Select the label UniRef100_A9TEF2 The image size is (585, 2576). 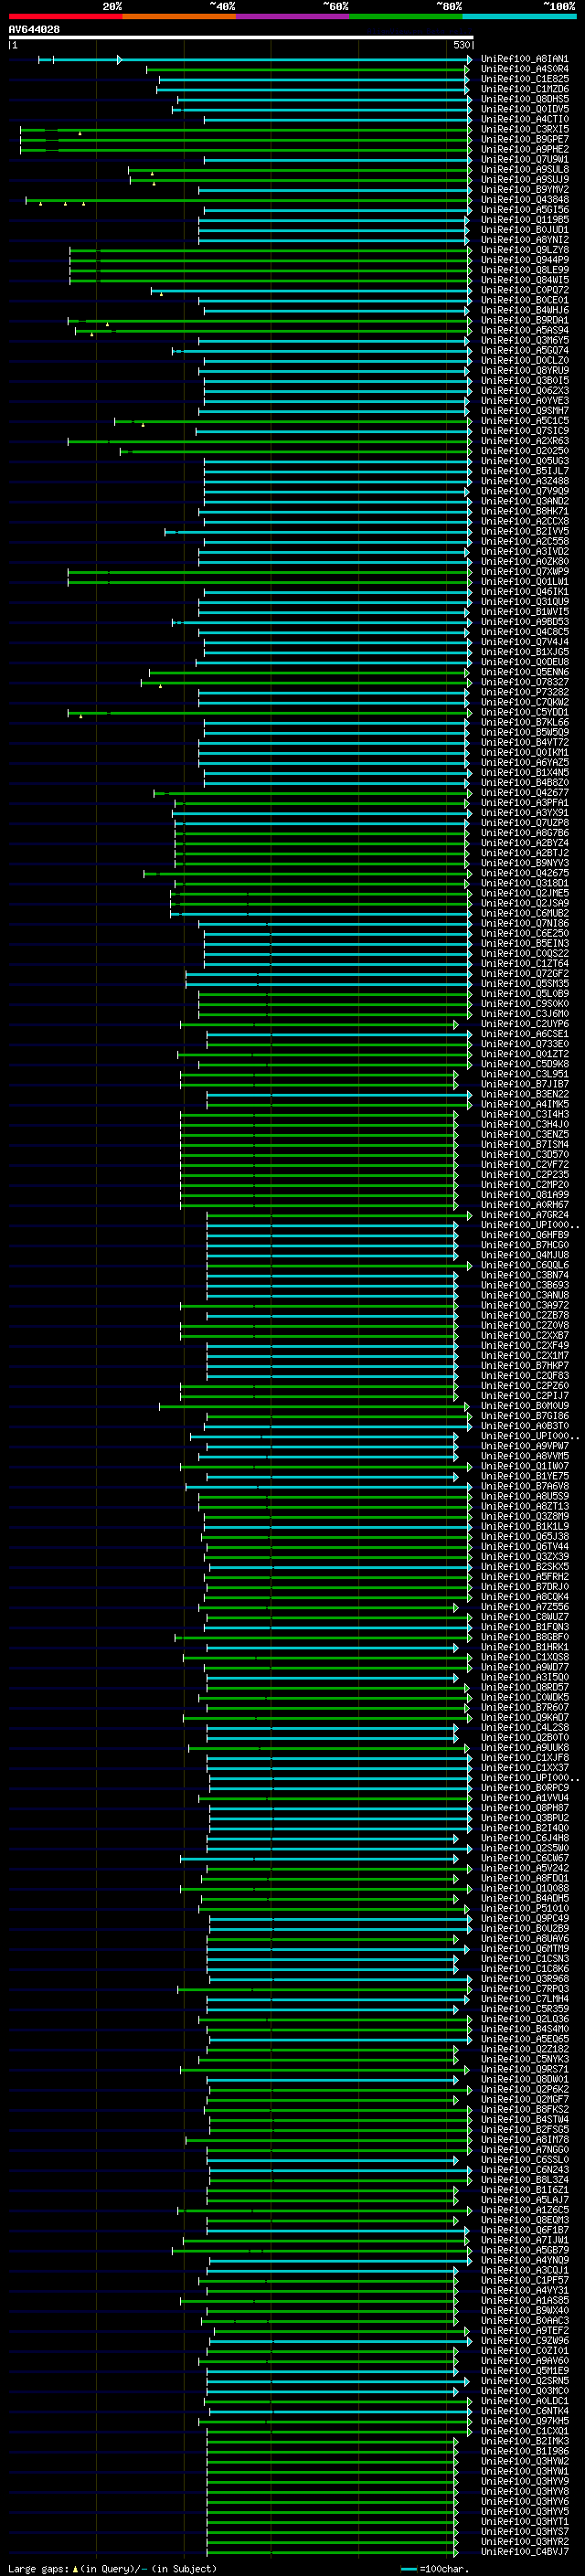click(524, 2331)
